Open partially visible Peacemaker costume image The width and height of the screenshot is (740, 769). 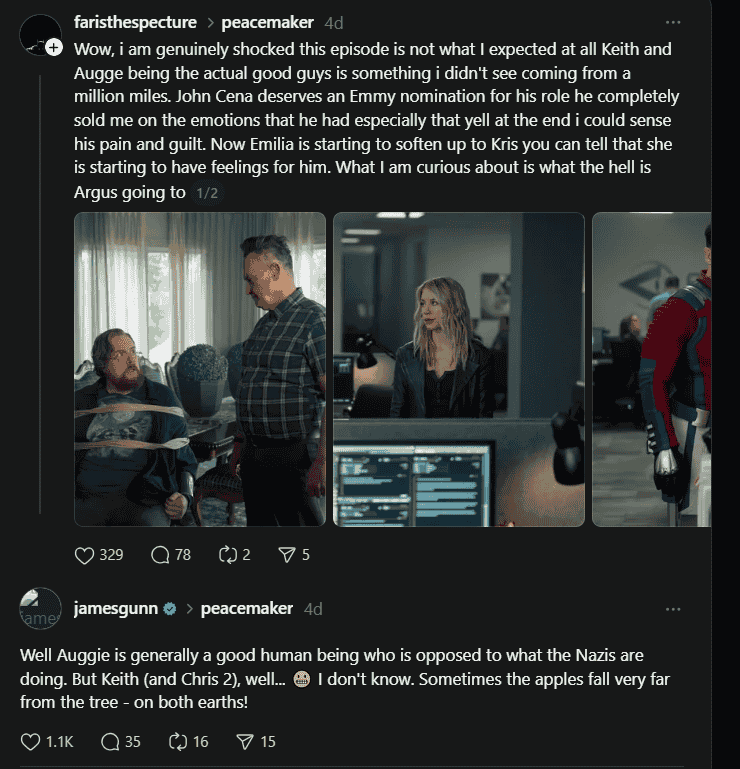[x=652, y=369]
